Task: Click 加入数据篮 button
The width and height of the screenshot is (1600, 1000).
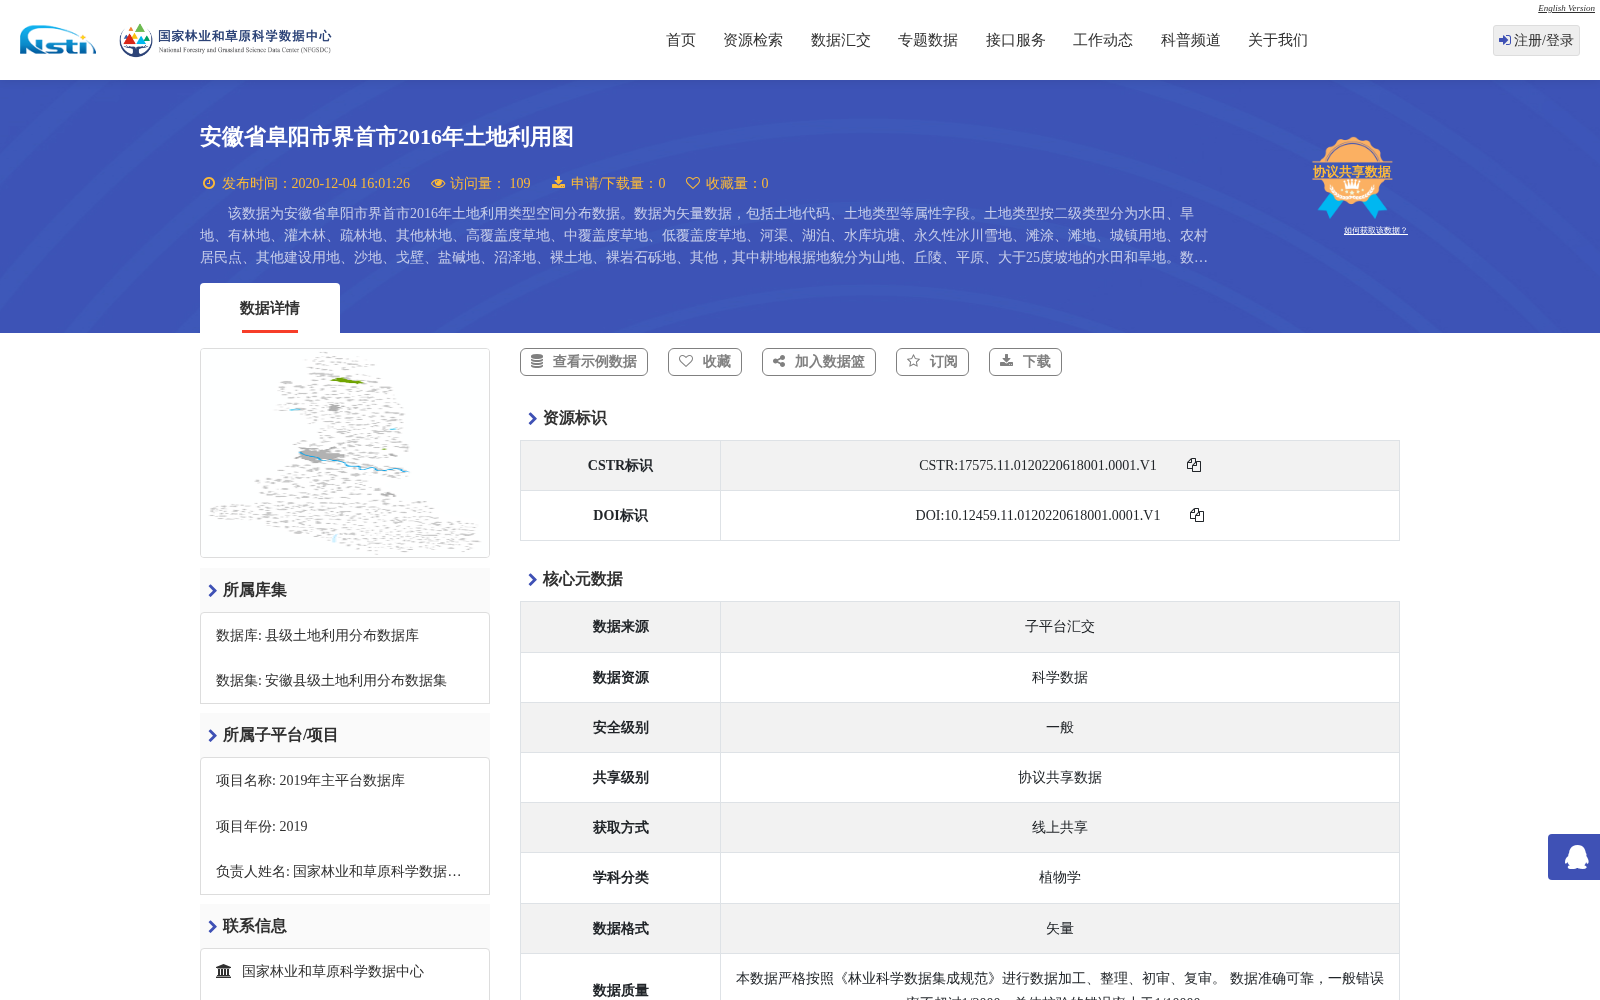Action: [819, 362]
